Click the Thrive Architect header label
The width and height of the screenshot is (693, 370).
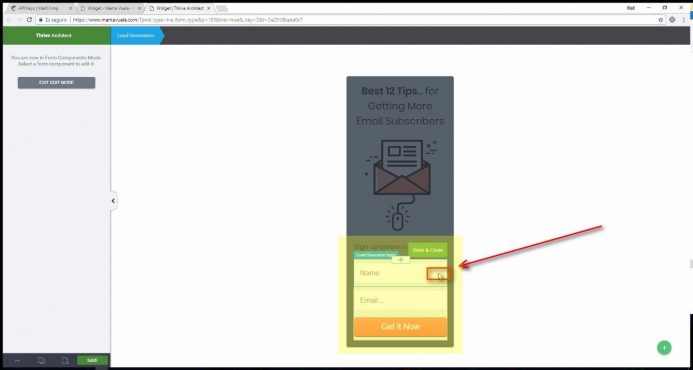pyautogui.click(x=54, y=35)
